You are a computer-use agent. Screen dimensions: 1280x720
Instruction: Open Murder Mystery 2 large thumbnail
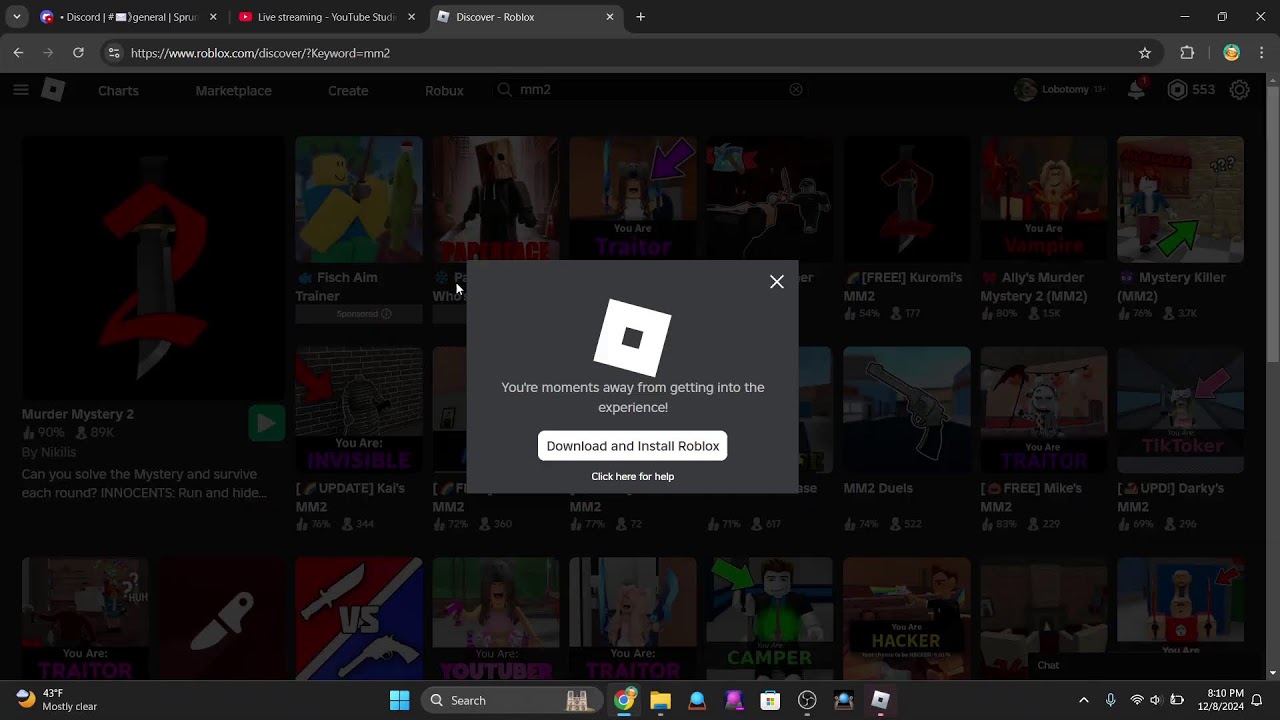click(153, 266)
